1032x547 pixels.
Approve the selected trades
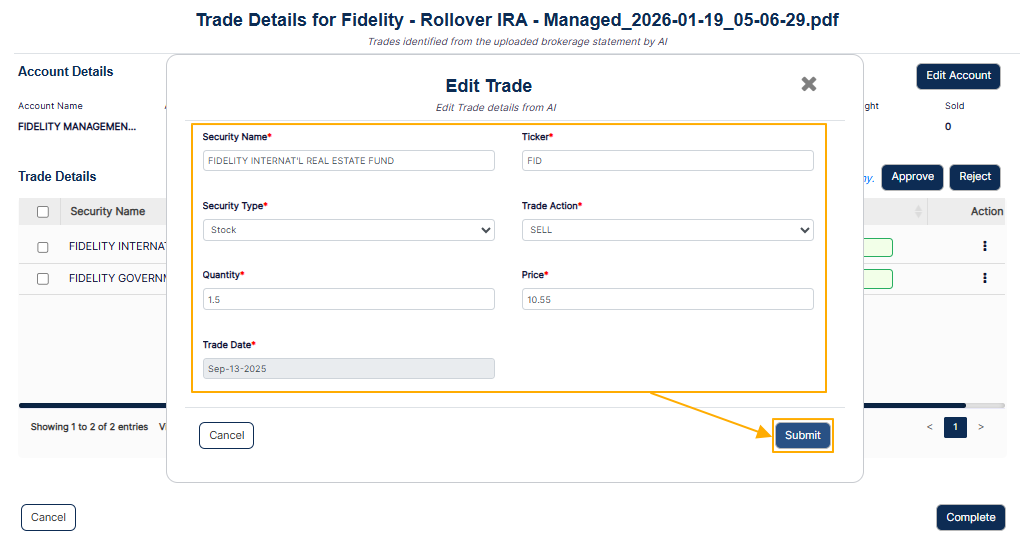tap(912, 176)
